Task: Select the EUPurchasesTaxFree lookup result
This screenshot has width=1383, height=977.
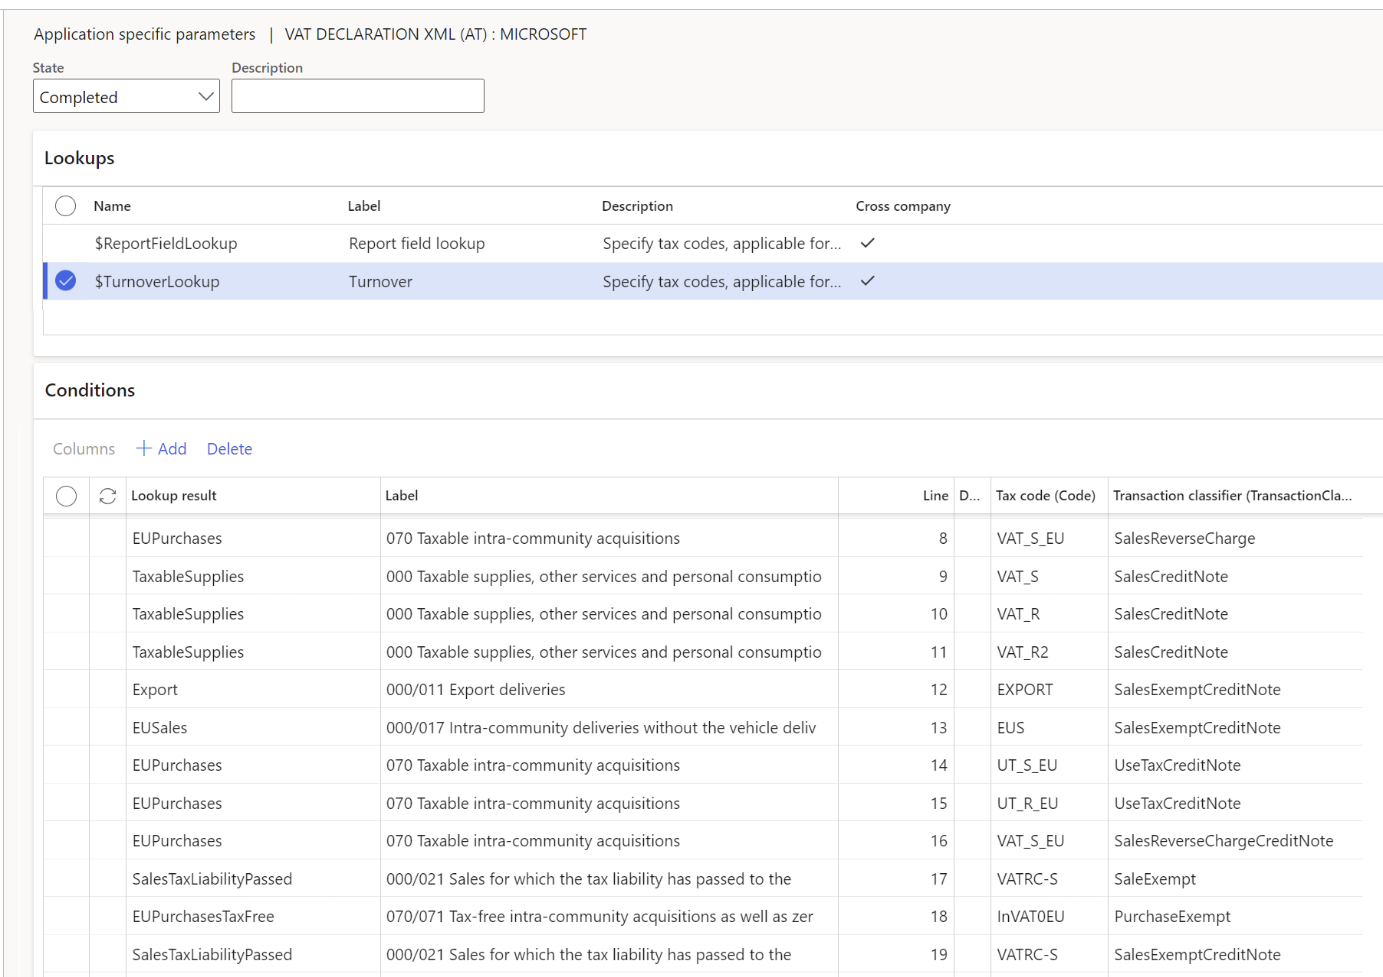Action: (x=203, y=916)
